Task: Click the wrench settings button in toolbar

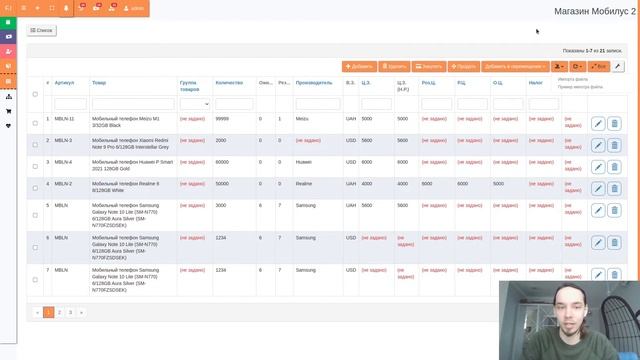Action: pyautogui.click(x=618, y=67)
